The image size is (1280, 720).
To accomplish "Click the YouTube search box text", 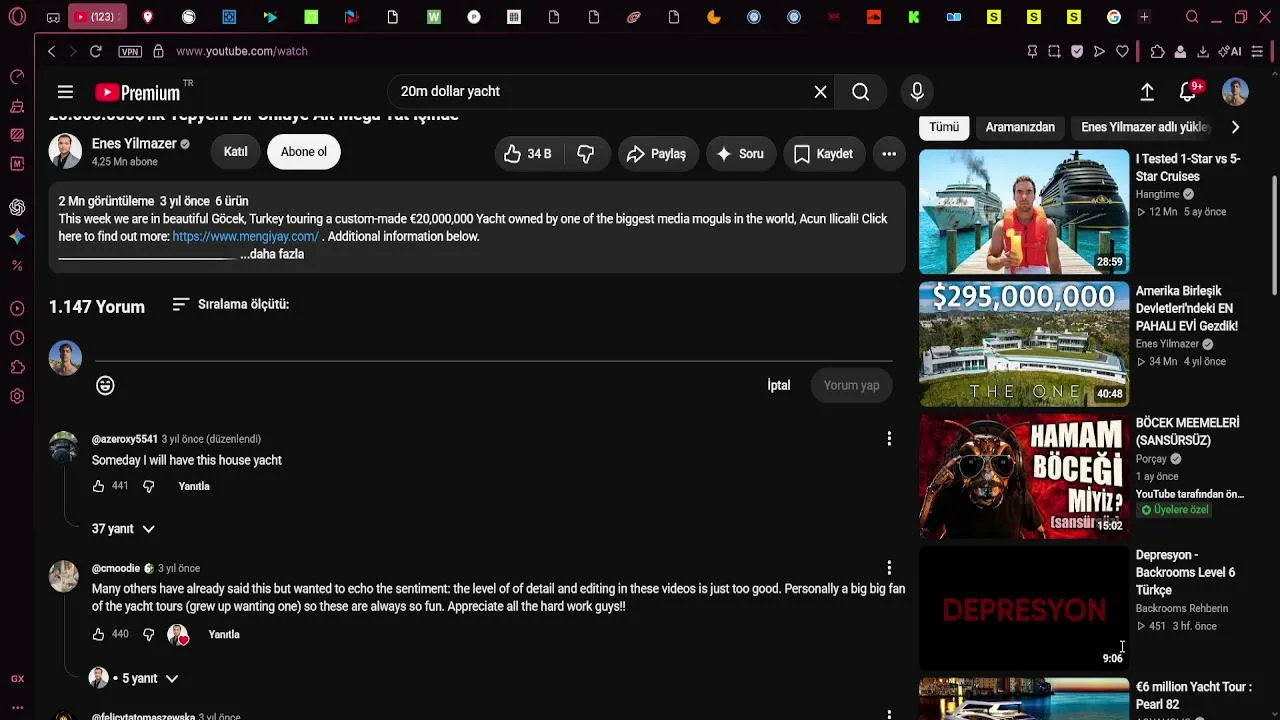I will (x=450, y=92).
